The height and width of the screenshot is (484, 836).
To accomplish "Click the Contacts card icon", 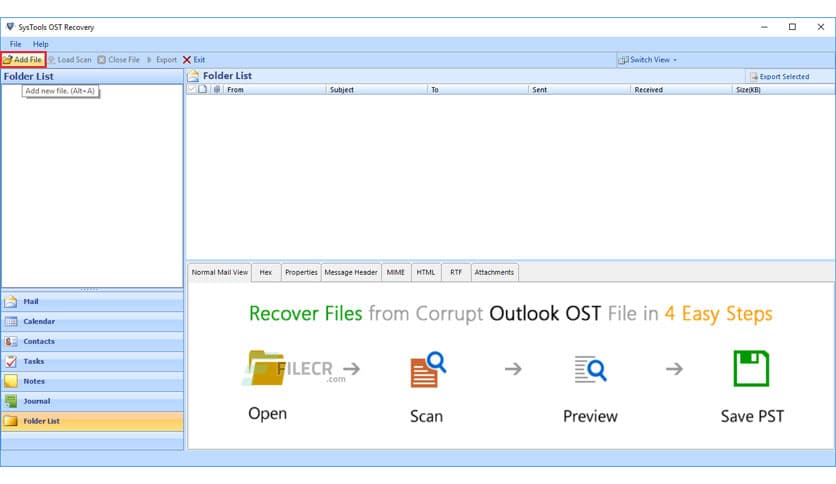I will point(11,342).
